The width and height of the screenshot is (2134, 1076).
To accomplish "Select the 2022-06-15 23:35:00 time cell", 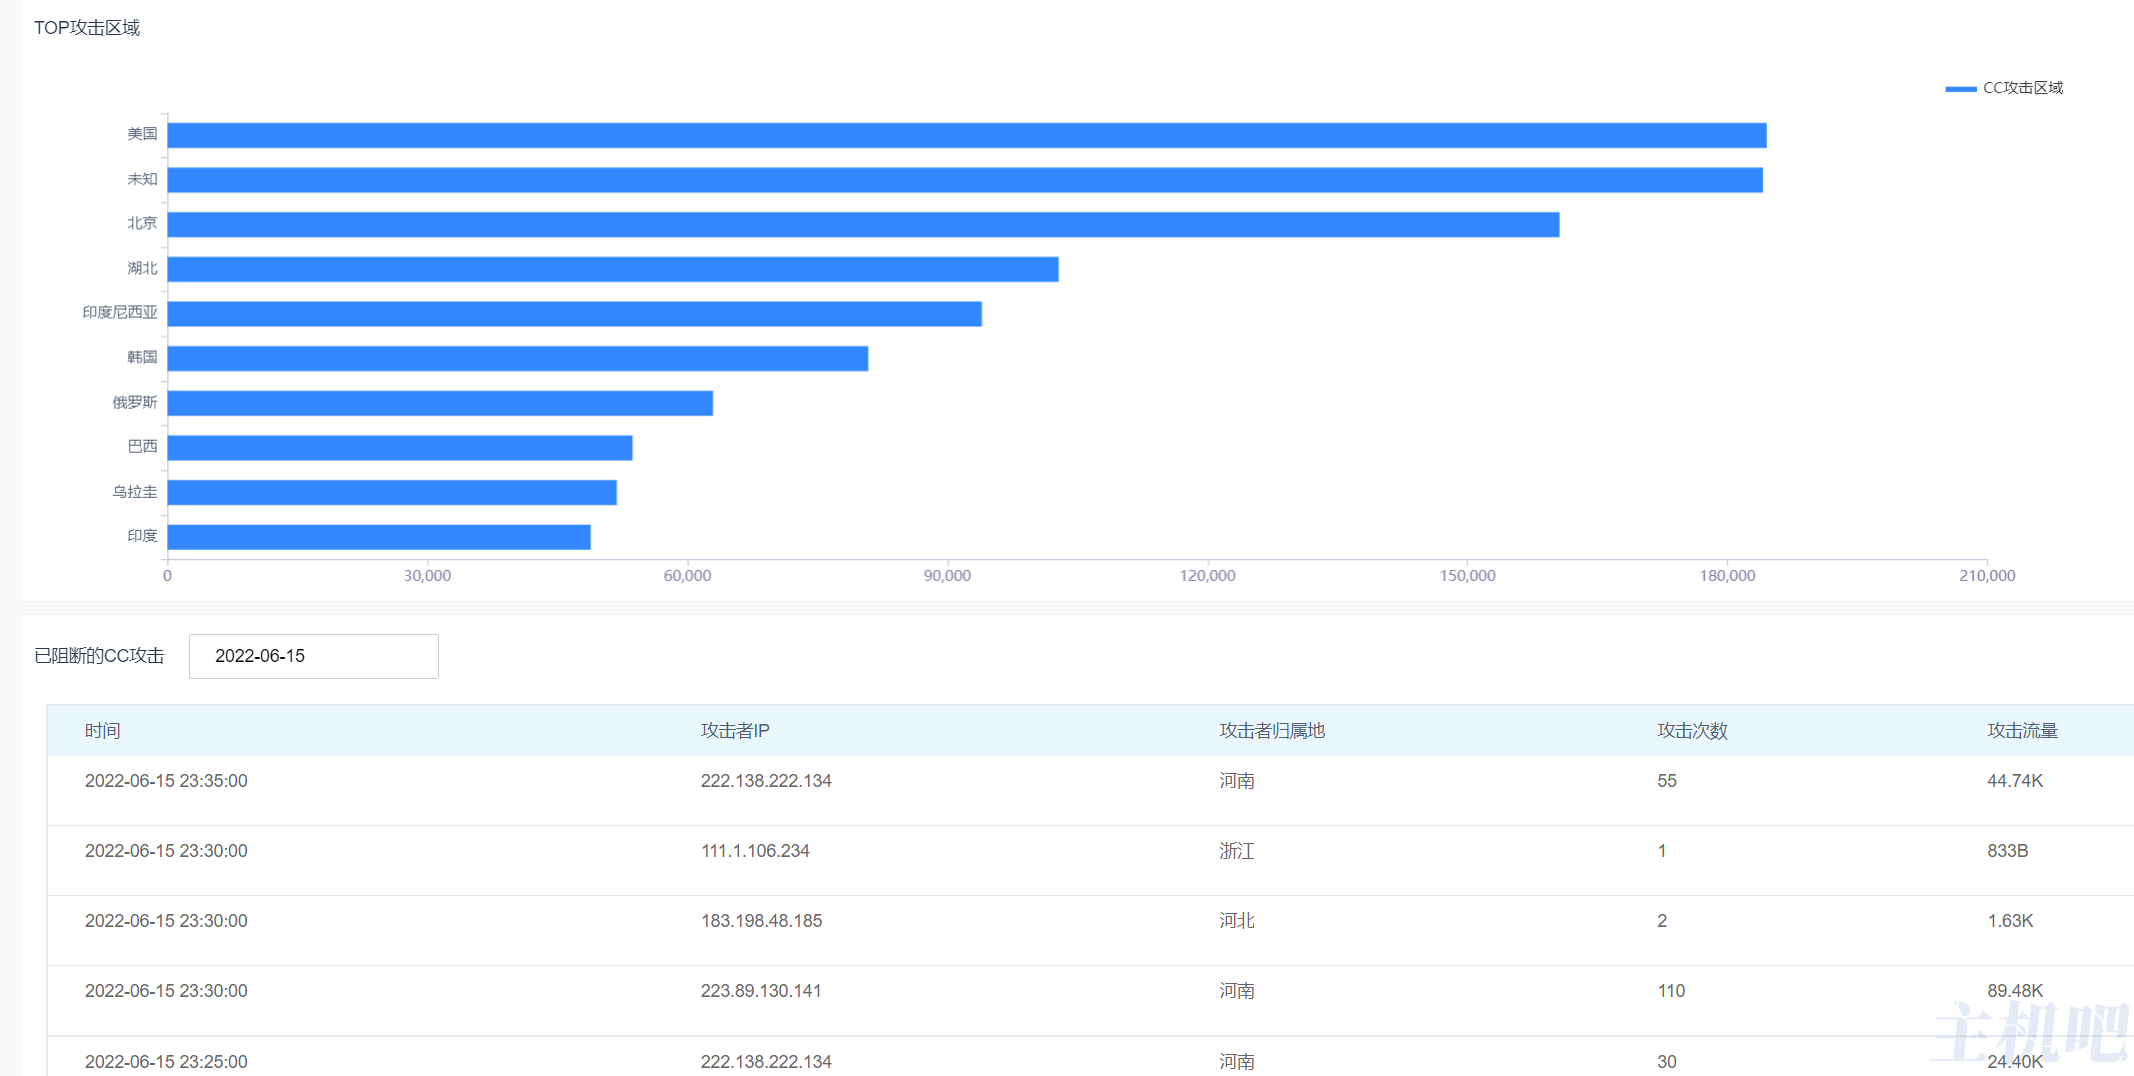I will point(166,781).
